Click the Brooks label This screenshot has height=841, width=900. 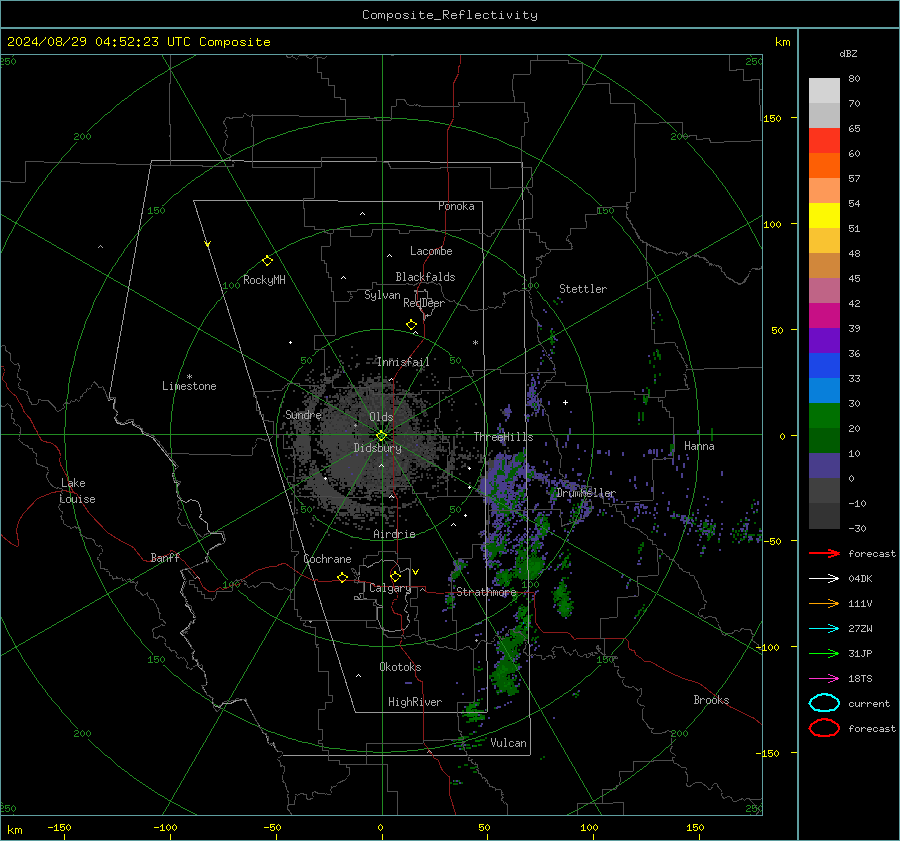point(711,700)
